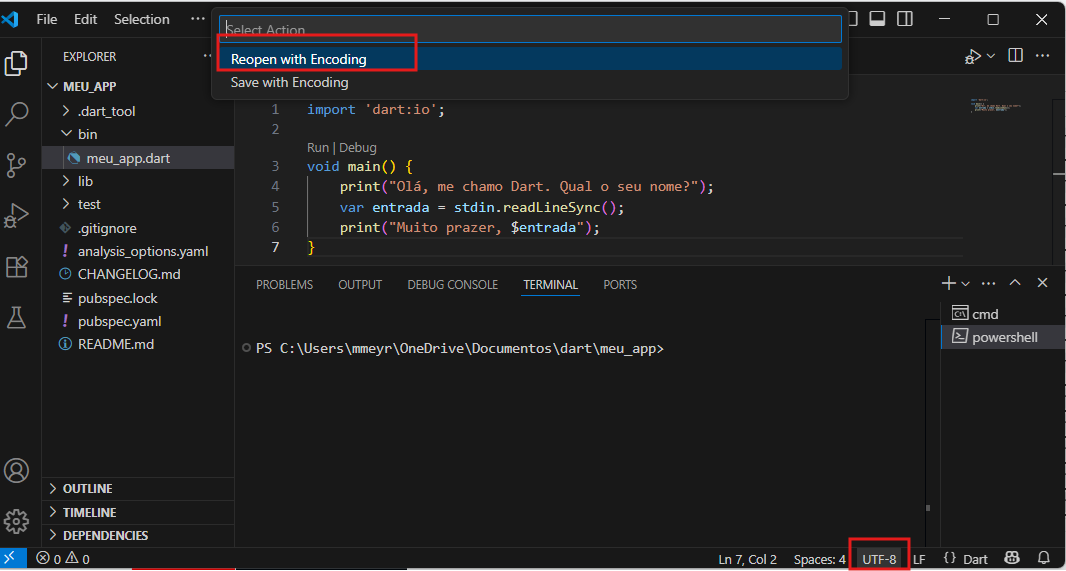This screenshot has width=1066, height=571.
Task: Open the Edit menu
Action: coord(86,20)
